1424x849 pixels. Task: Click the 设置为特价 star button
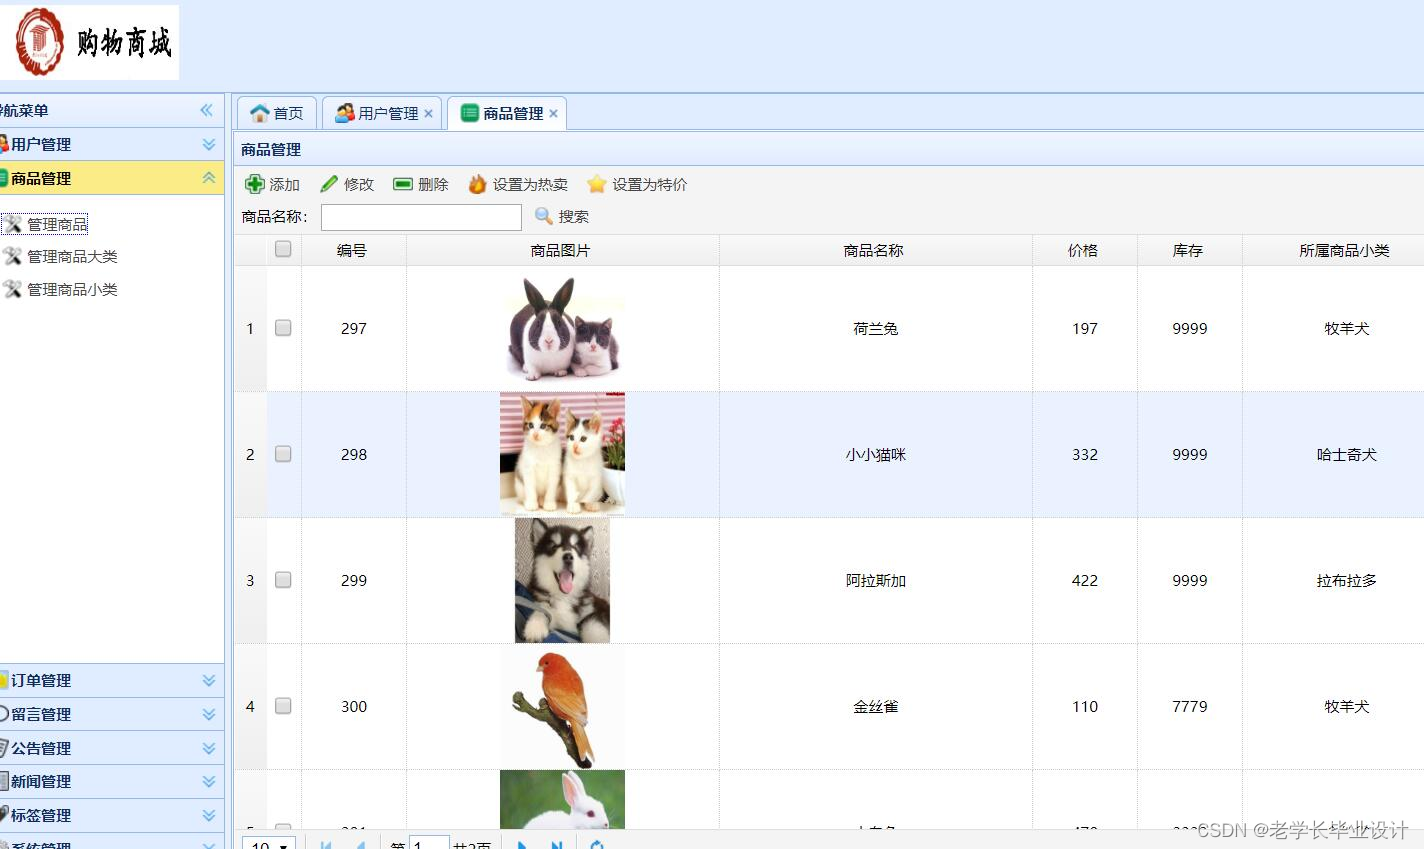point(637,184)
